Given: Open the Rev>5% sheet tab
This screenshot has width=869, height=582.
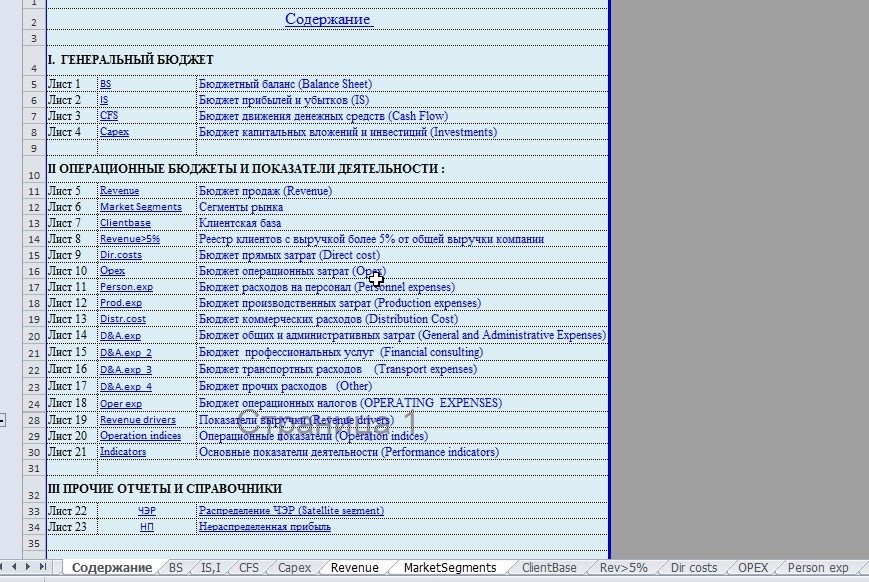Looking at the screenshot, I should (x=623, y=568).
